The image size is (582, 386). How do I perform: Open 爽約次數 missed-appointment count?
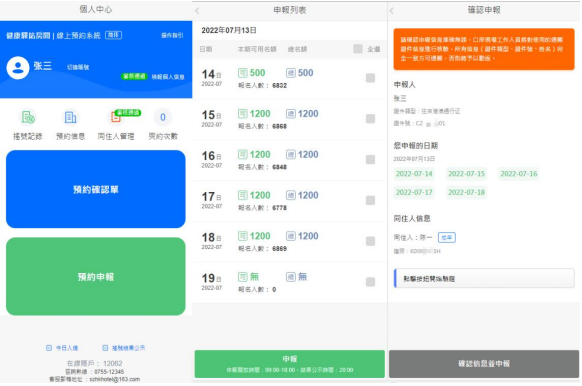pos(163,117)
